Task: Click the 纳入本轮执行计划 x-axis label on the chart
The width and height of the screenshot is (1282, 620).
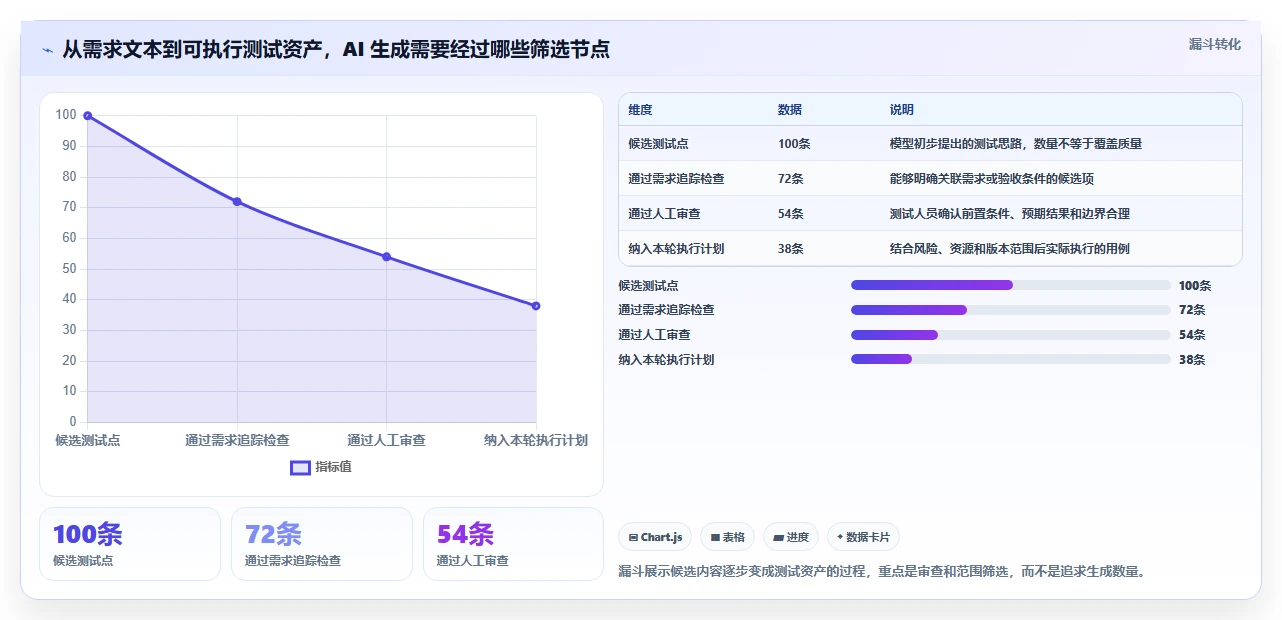Action: (x=536, y=440)
